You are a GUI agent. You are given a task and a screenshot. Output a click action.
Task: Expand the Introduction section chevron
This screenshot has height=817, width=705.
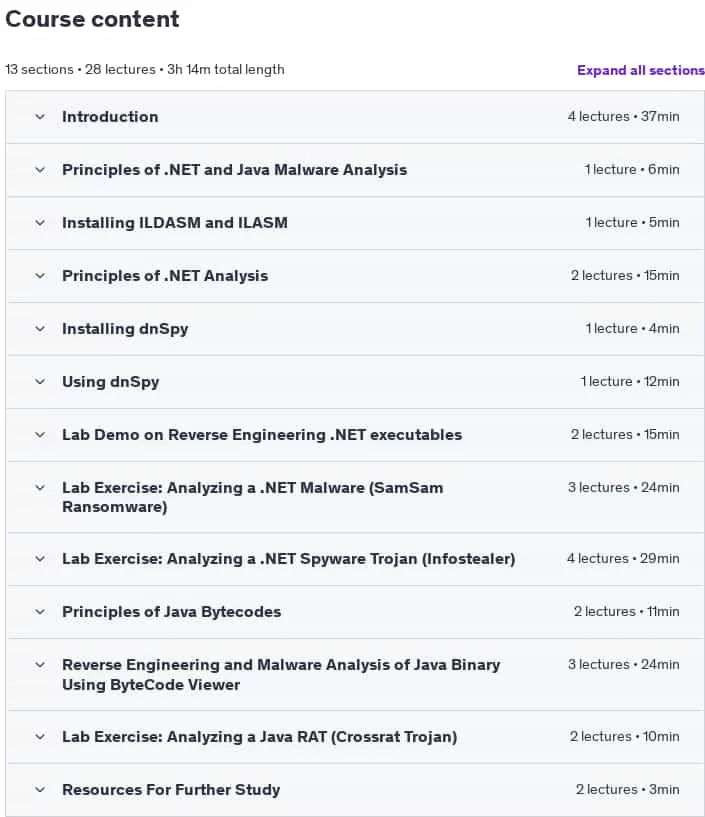tap(40, 117)
